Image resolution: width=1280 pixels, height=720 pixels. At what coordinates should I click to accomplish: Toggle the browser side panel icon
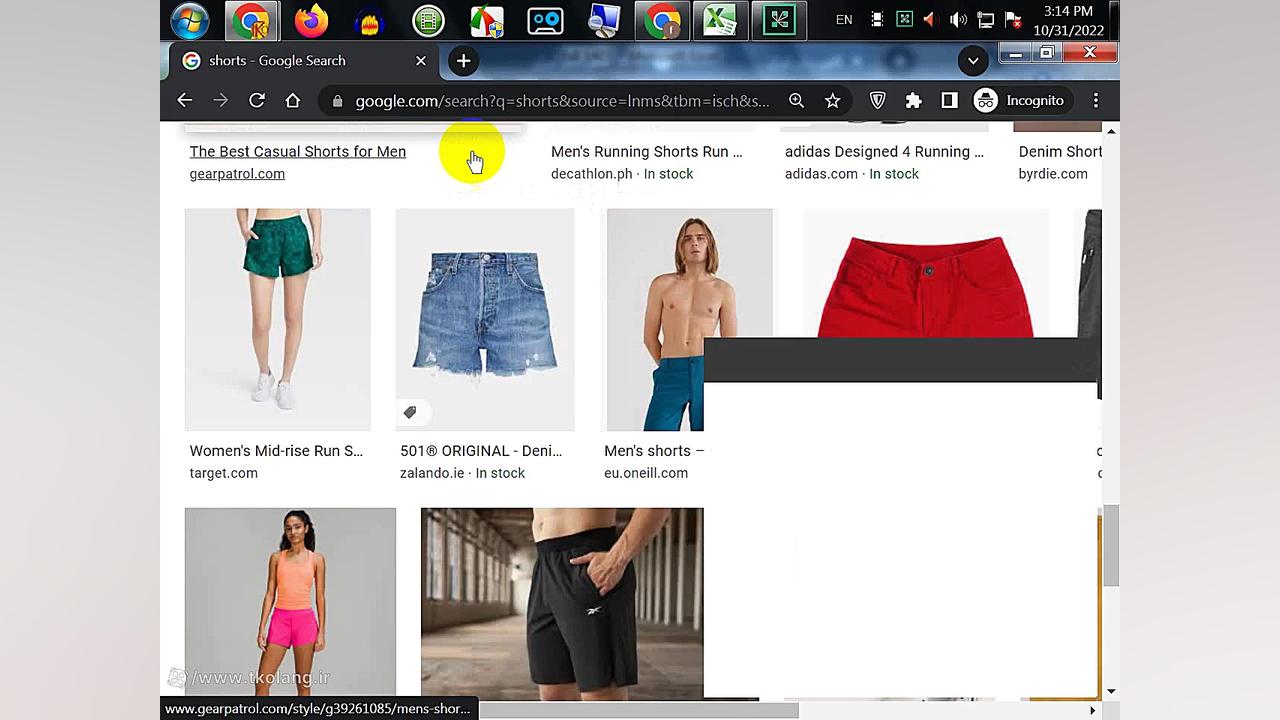coord(949,100)
